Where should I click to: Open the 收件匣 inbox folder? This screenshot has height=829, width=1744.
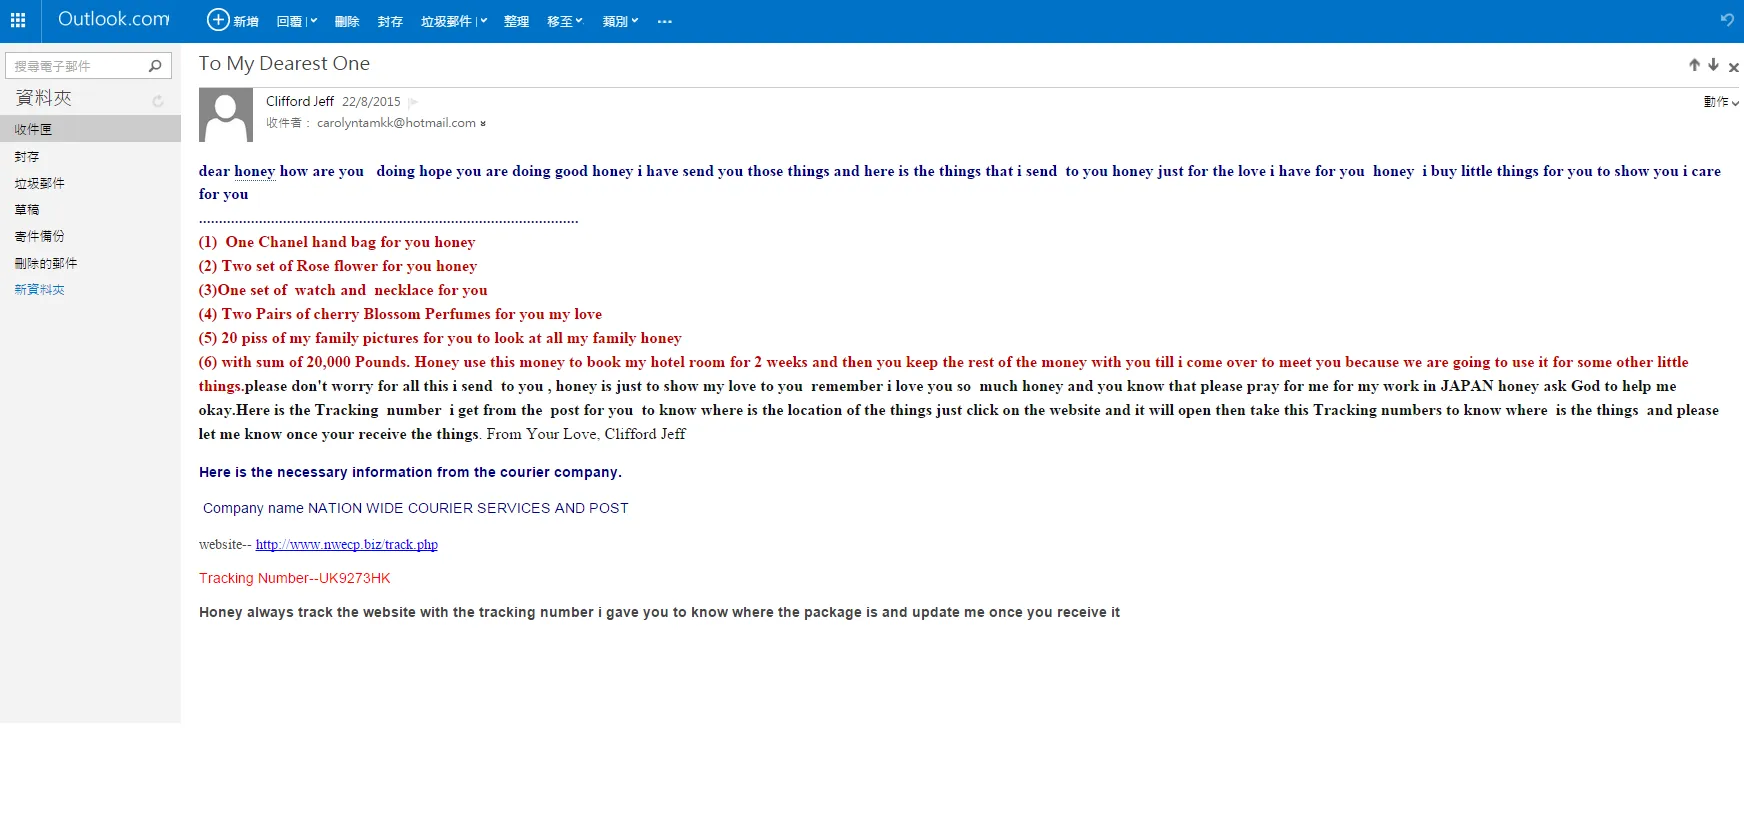(x=90, y=129)
